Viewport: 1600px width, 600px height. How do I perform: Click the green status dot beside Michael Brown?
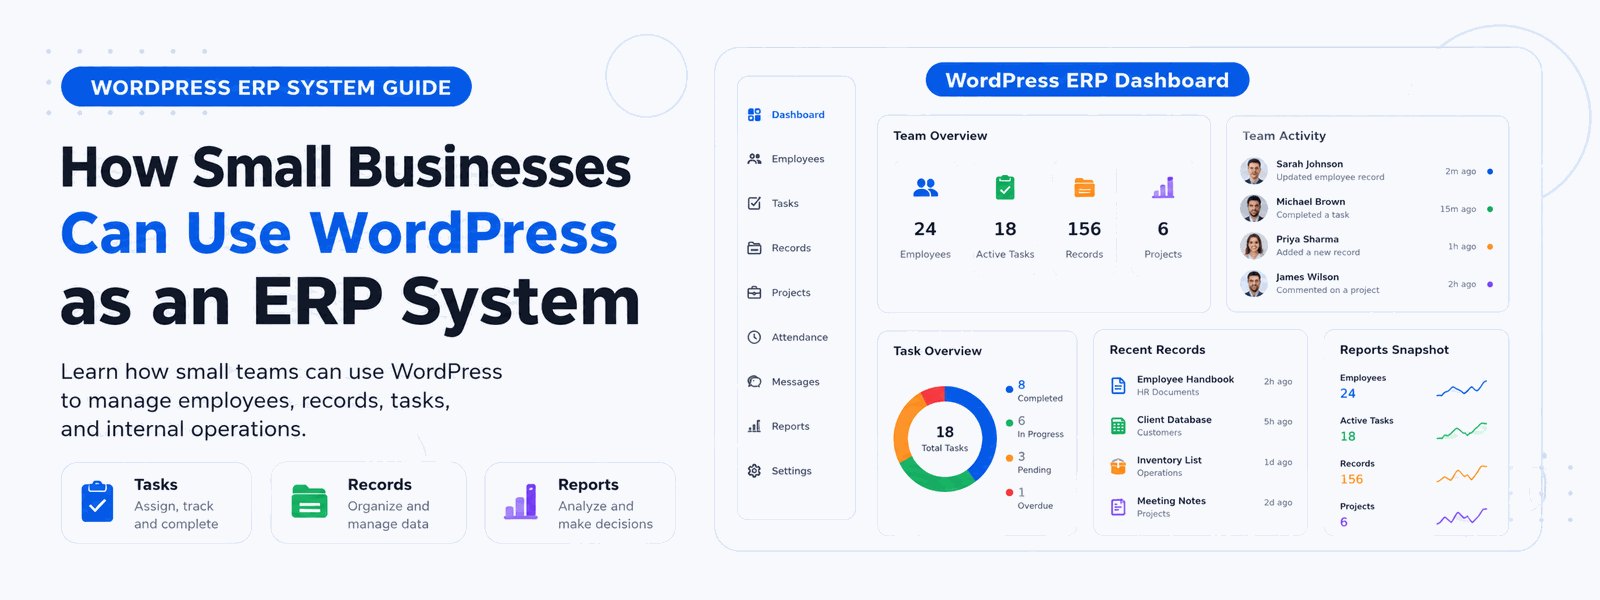[x=1490, y=209]
